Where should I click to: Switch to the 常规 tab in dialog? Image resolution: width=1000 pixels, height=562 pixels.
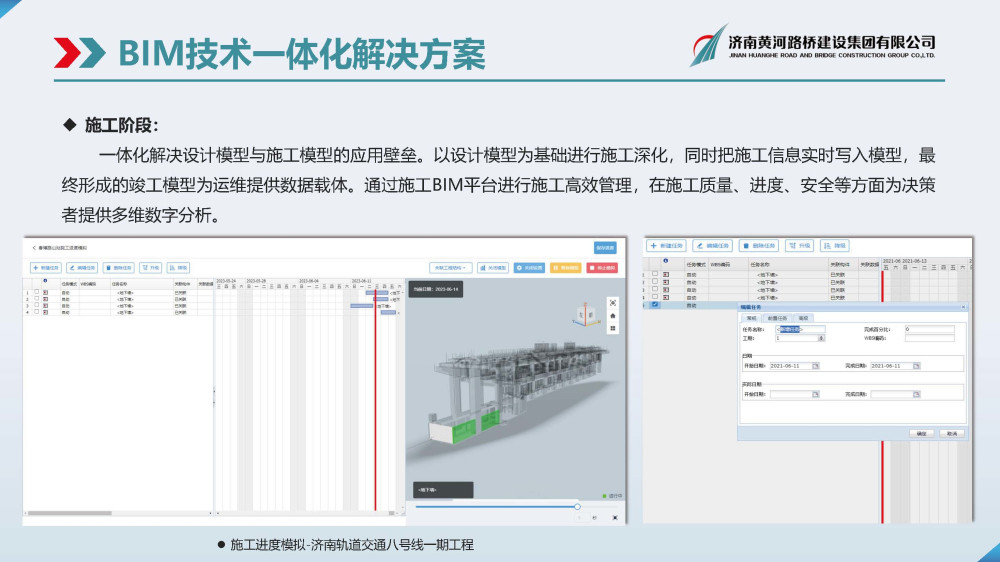[751, 317]
